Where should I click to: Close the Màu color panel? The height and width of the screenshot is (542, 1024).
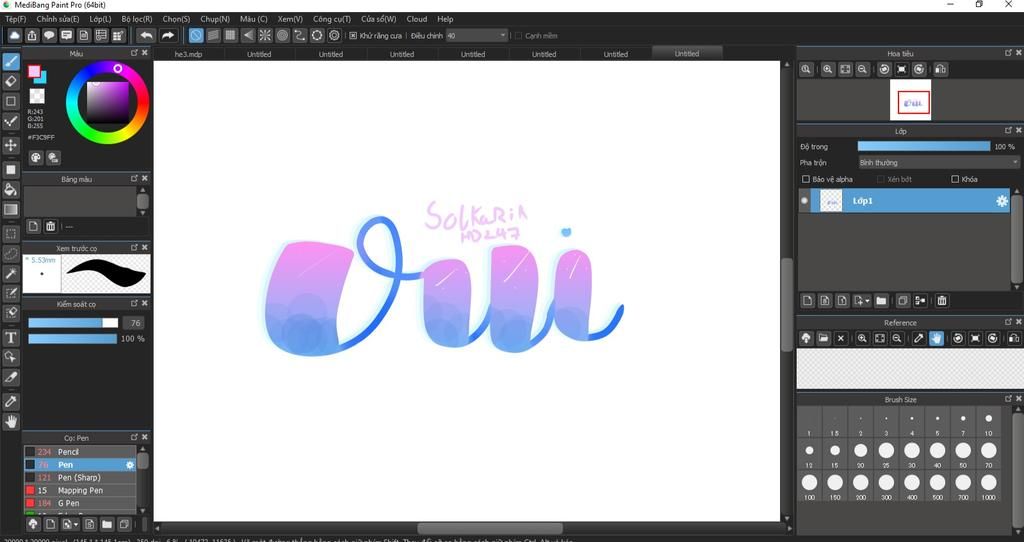pos(145,53)
